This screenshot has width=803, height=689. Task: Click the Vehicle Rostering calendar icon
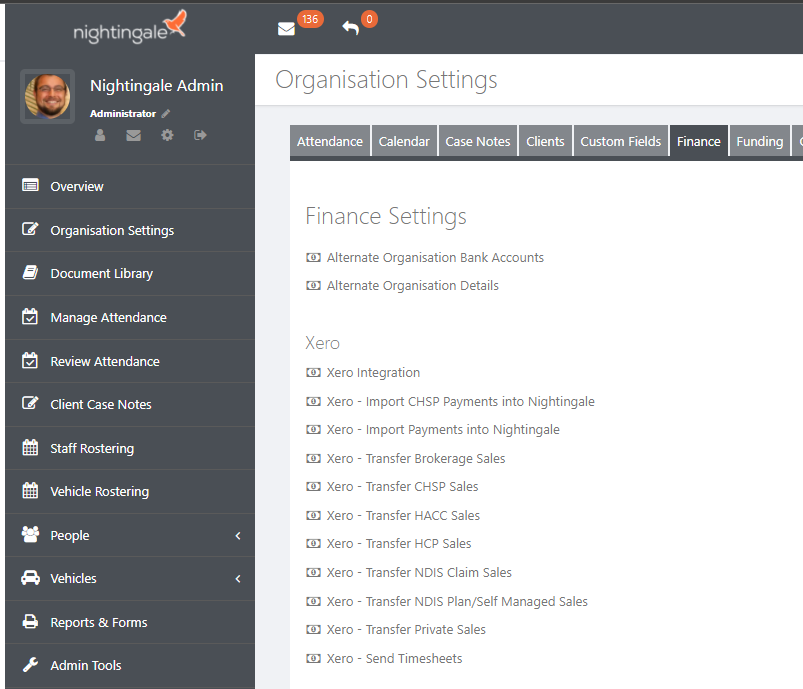click(x=30, y=490)
